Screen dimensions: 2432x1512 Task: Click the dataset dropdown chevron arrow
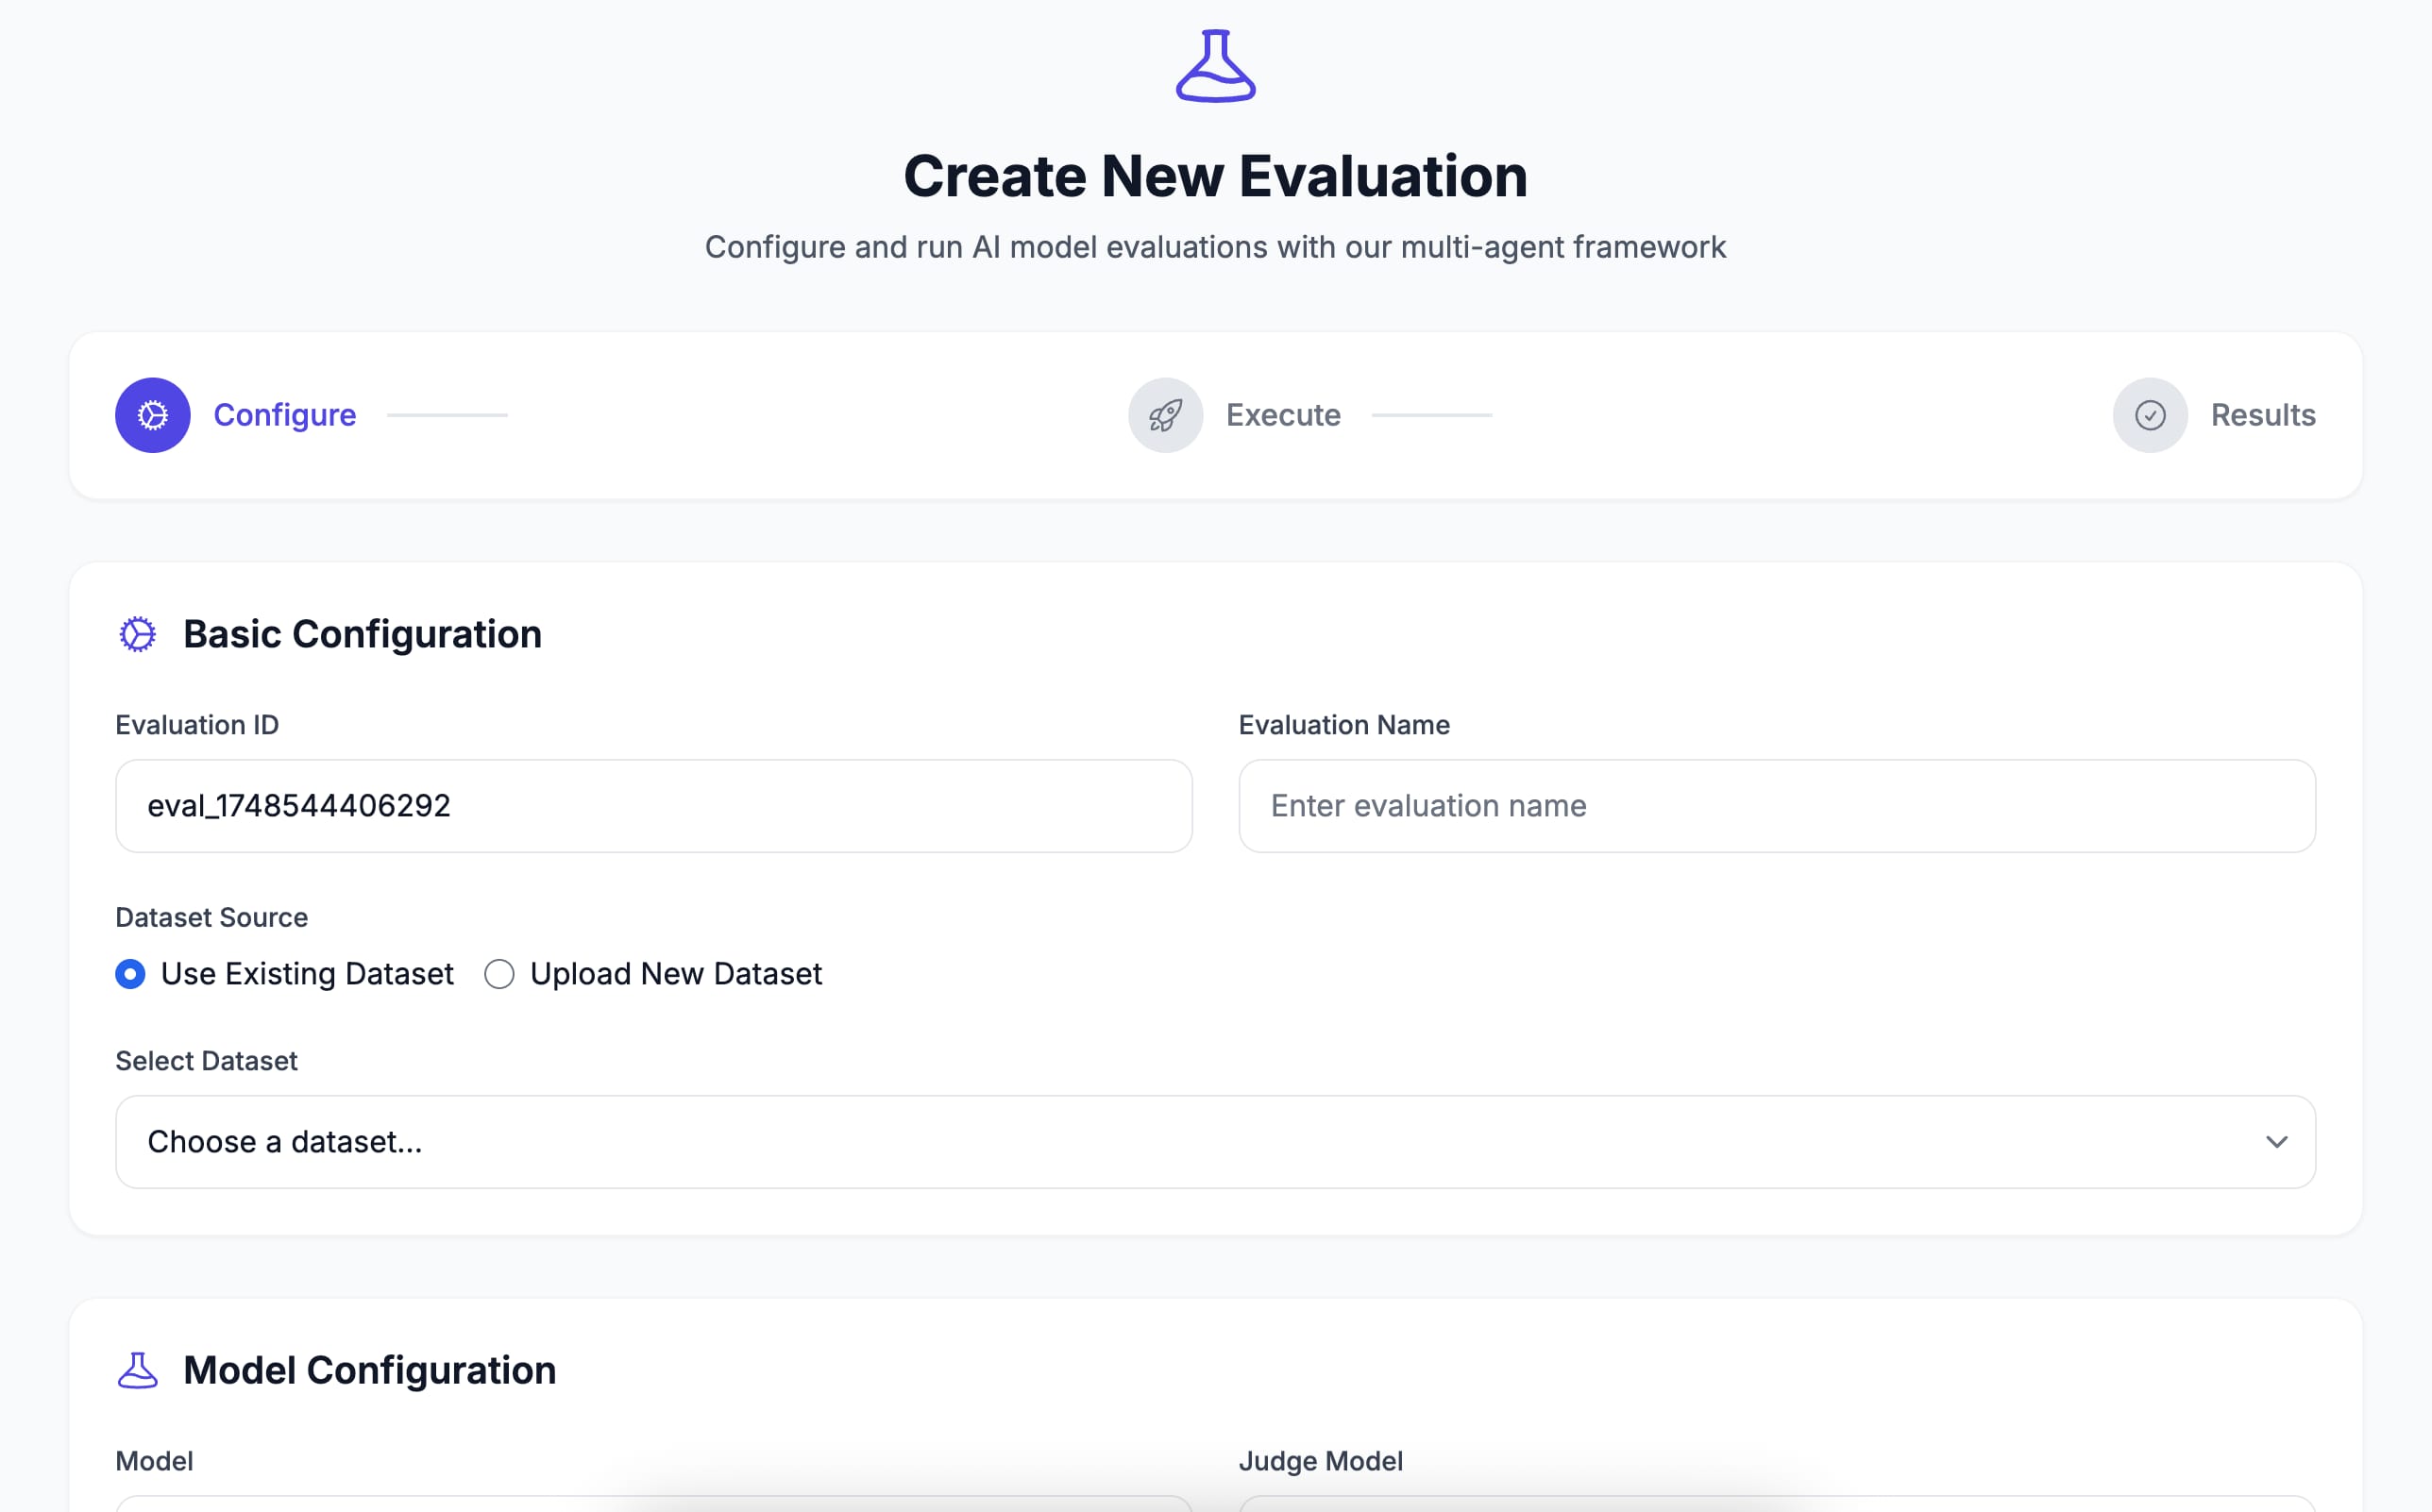pyautogui.click(x=2277, y=1142)
